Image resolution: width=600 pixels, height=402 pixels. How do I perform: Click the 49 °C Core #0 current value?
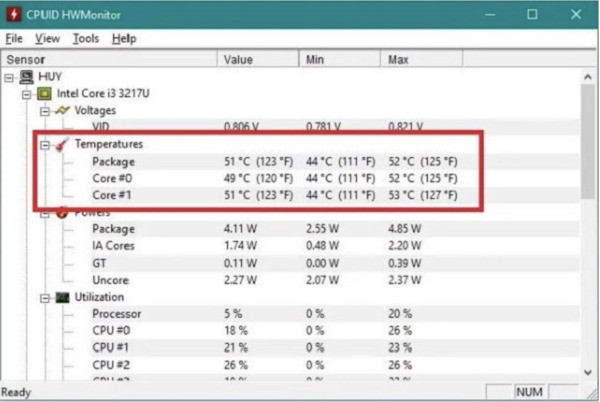click(x=258, y=179)
